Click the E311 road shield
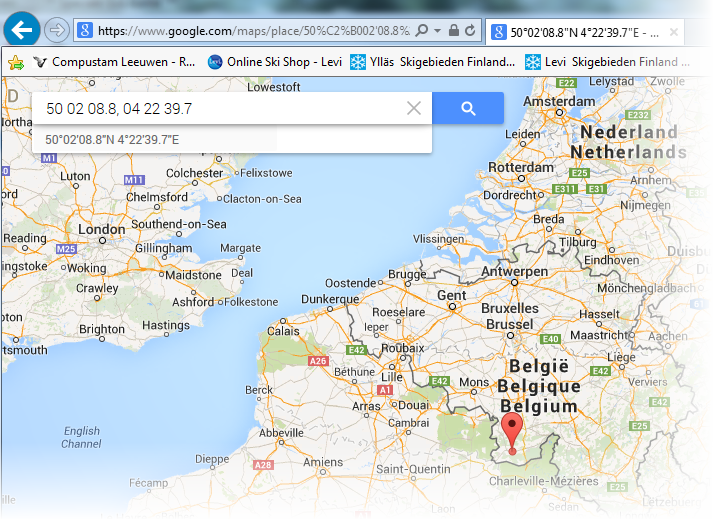This screenshot has width=713, height=520. [565, 189]
